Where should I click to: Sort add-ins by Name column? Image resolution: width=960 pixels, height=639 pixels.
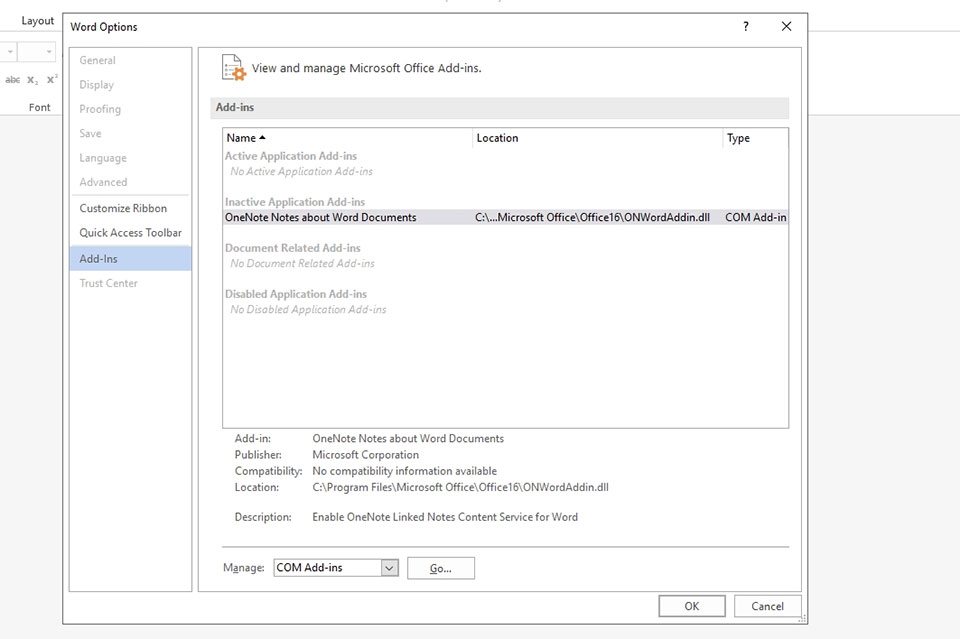348,138
